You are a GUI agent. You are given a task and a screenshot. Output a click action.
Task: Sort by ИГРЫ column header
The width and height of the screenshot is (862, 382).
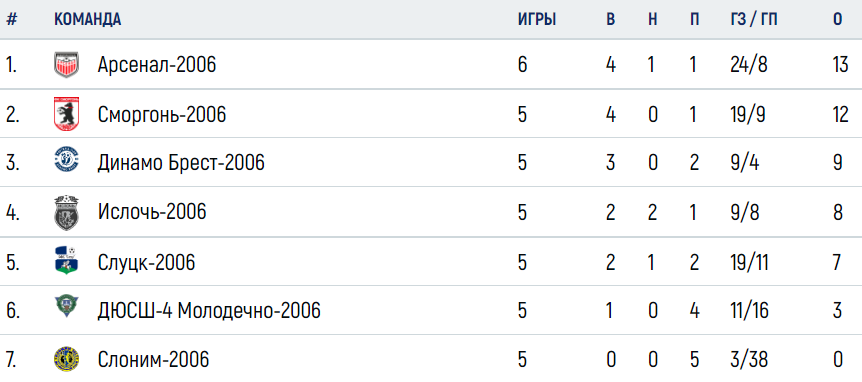pyautogui.click(x=537, y=20)
